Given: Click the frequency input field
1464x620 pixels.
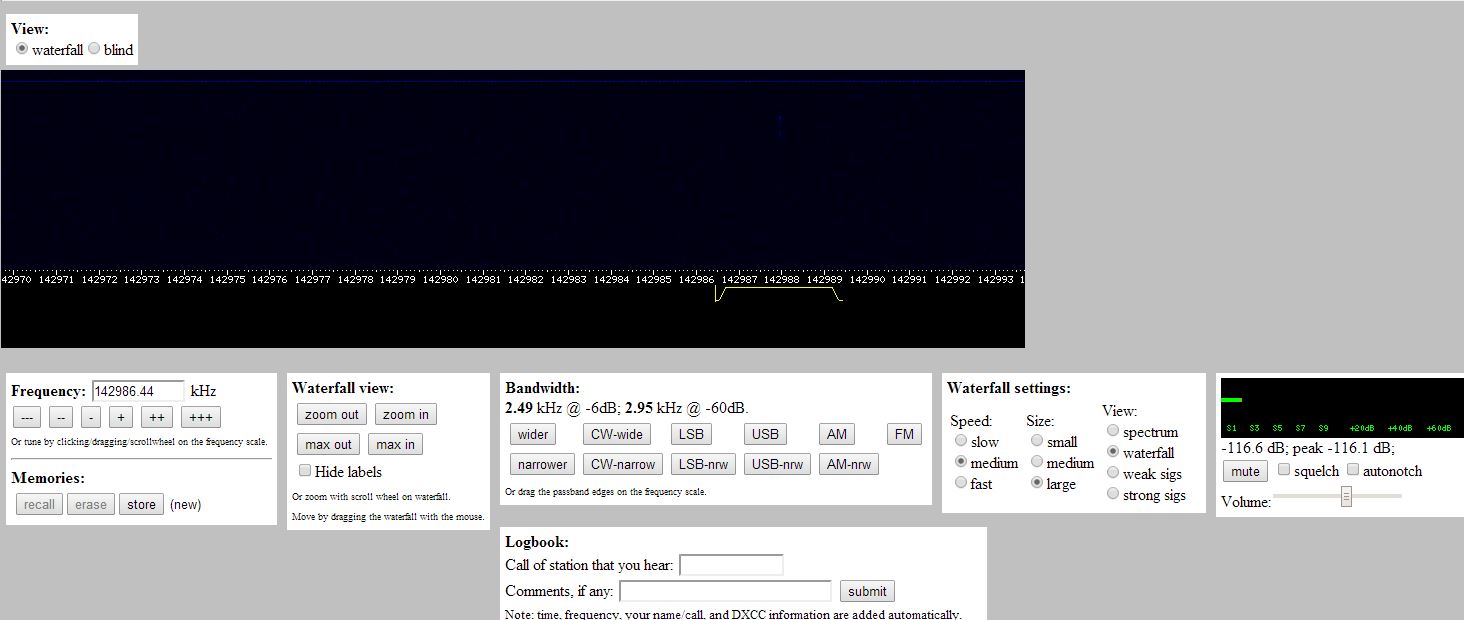Looking at the screenshot, I should point(138,391).
